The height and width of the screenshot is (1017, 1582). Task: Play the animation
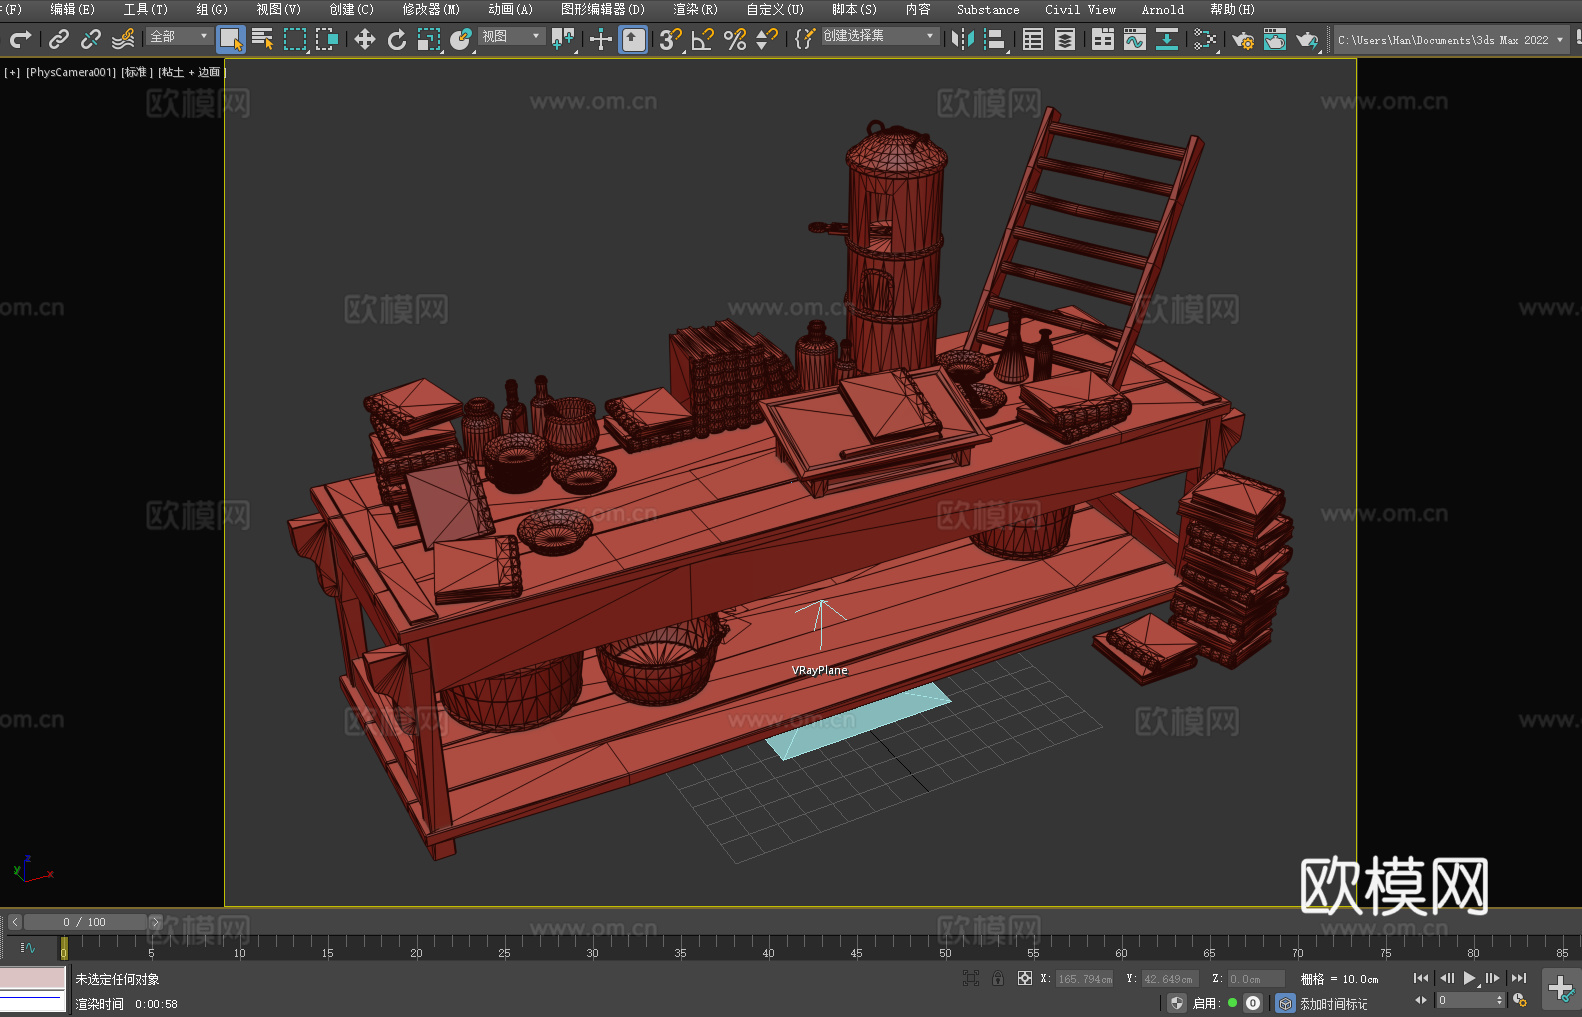click(x=1469, y=978)
